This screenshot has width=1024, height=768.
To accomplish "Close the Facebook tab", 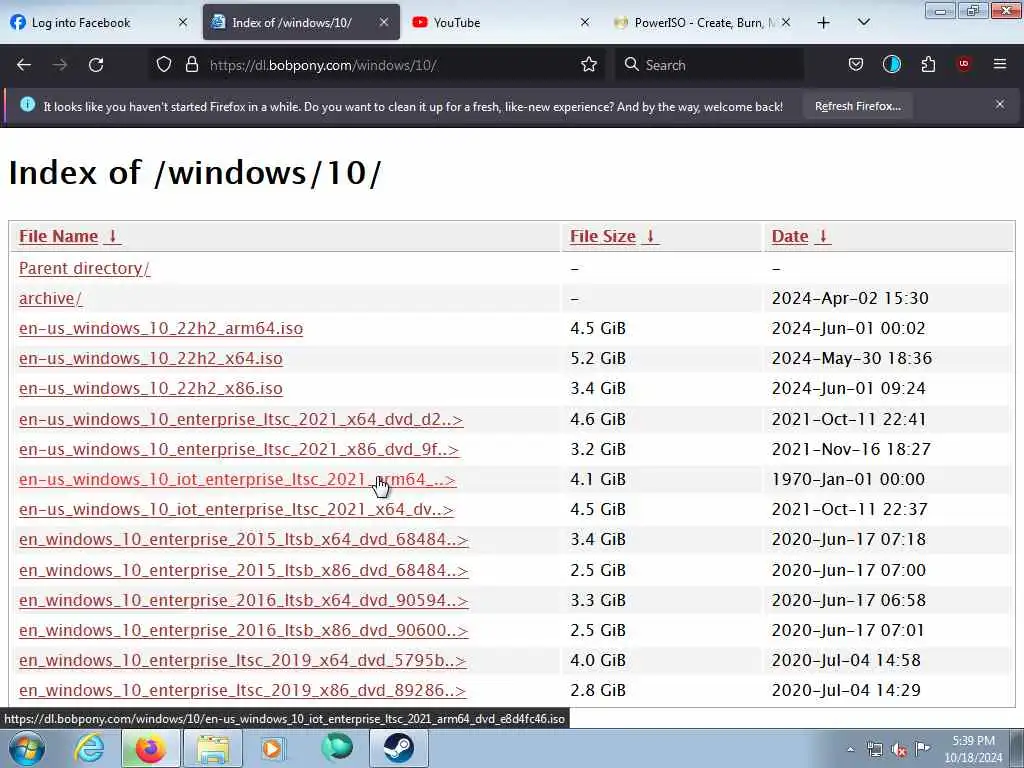I will coord(183,22).
